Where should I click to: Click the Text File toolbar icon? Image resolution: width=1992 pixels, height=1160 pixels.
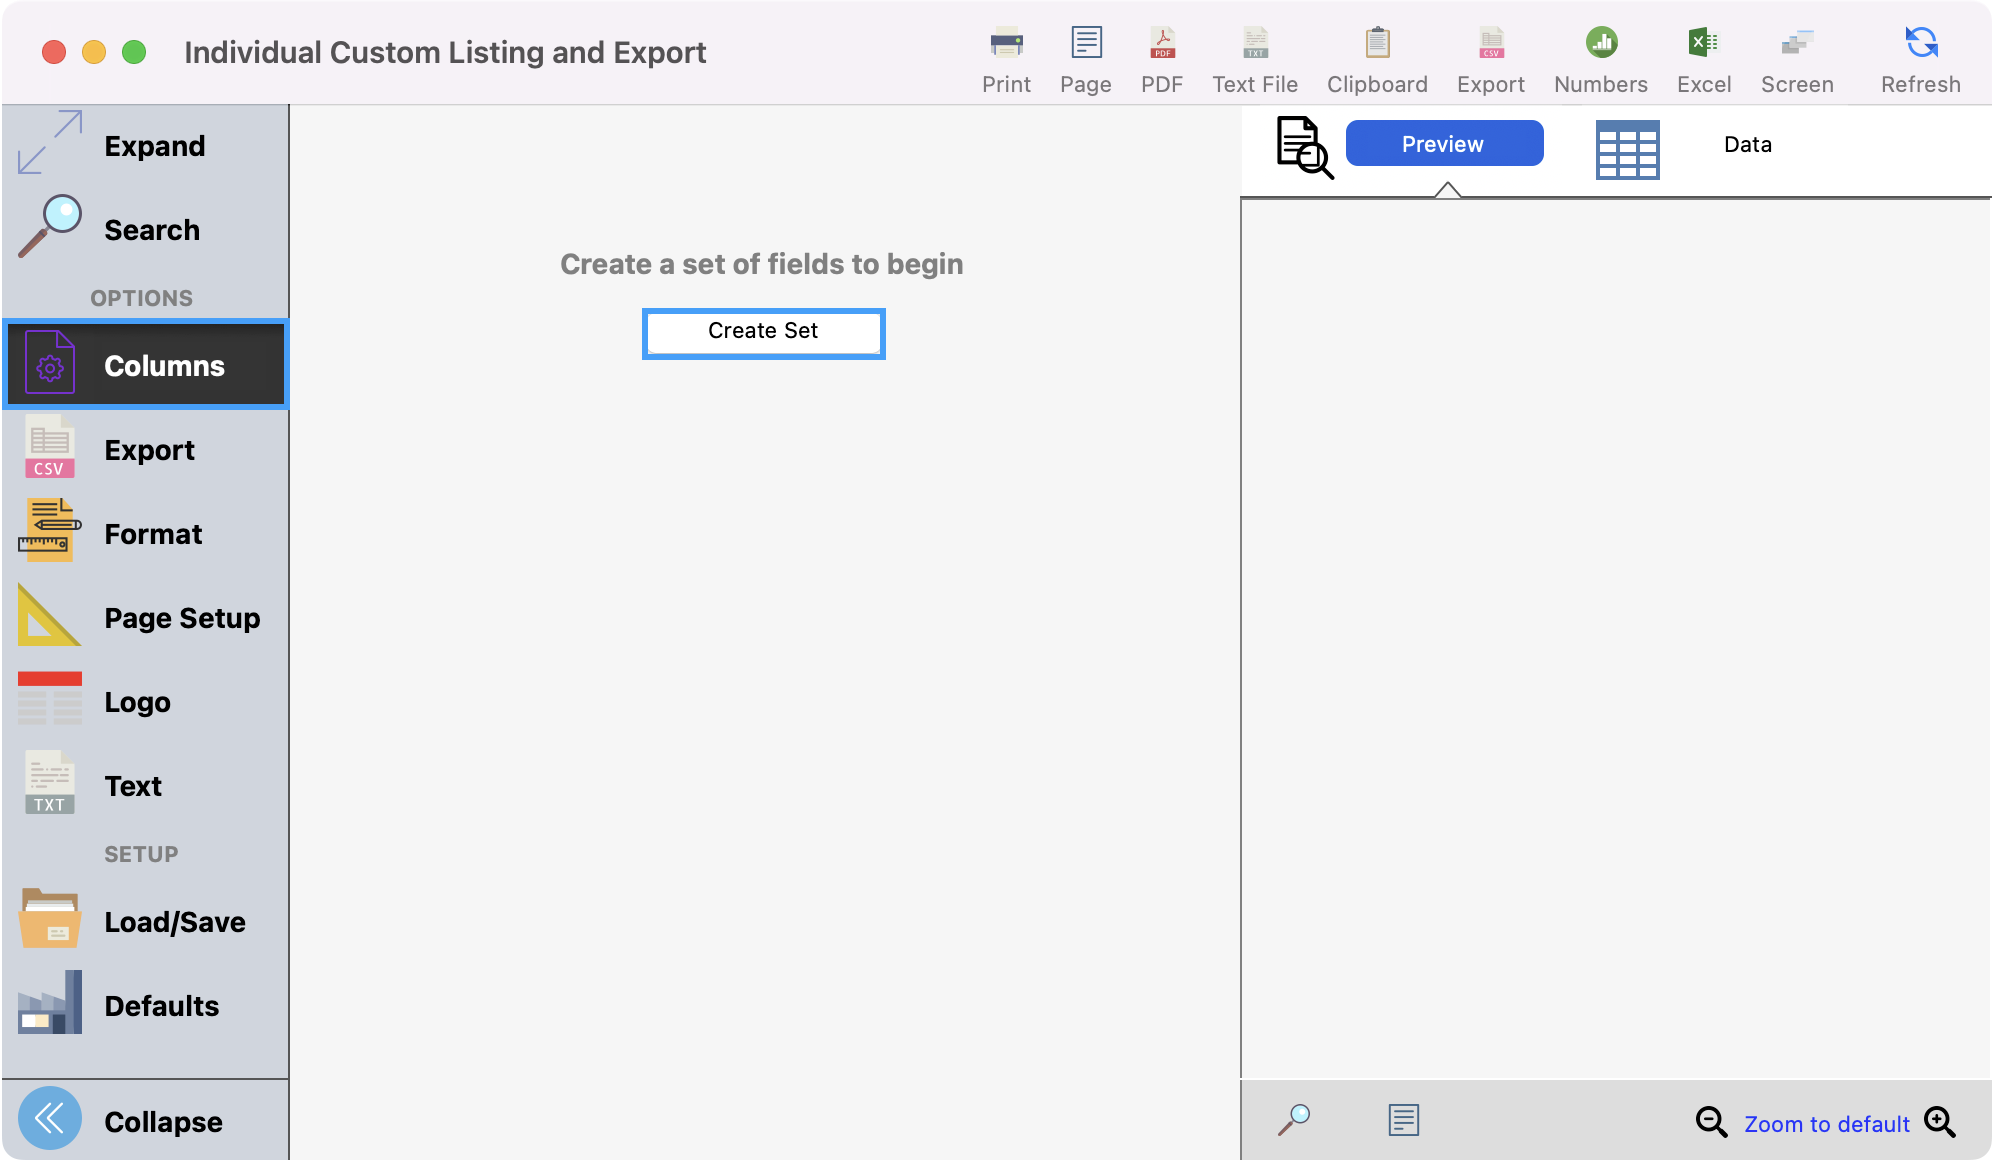pyautogui.click(x=1255, y=43)
